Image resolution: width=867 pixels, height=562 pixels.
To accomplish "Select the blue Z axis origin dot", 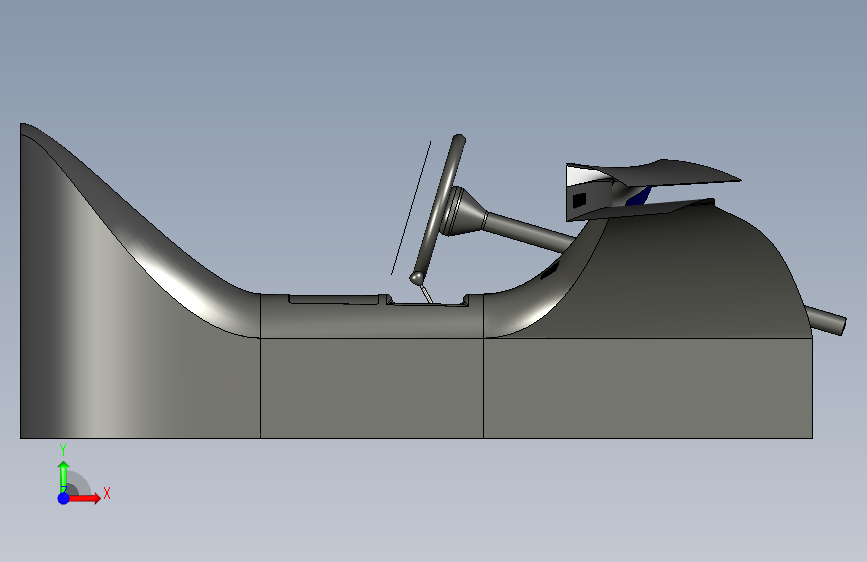I will pos(64,498).
